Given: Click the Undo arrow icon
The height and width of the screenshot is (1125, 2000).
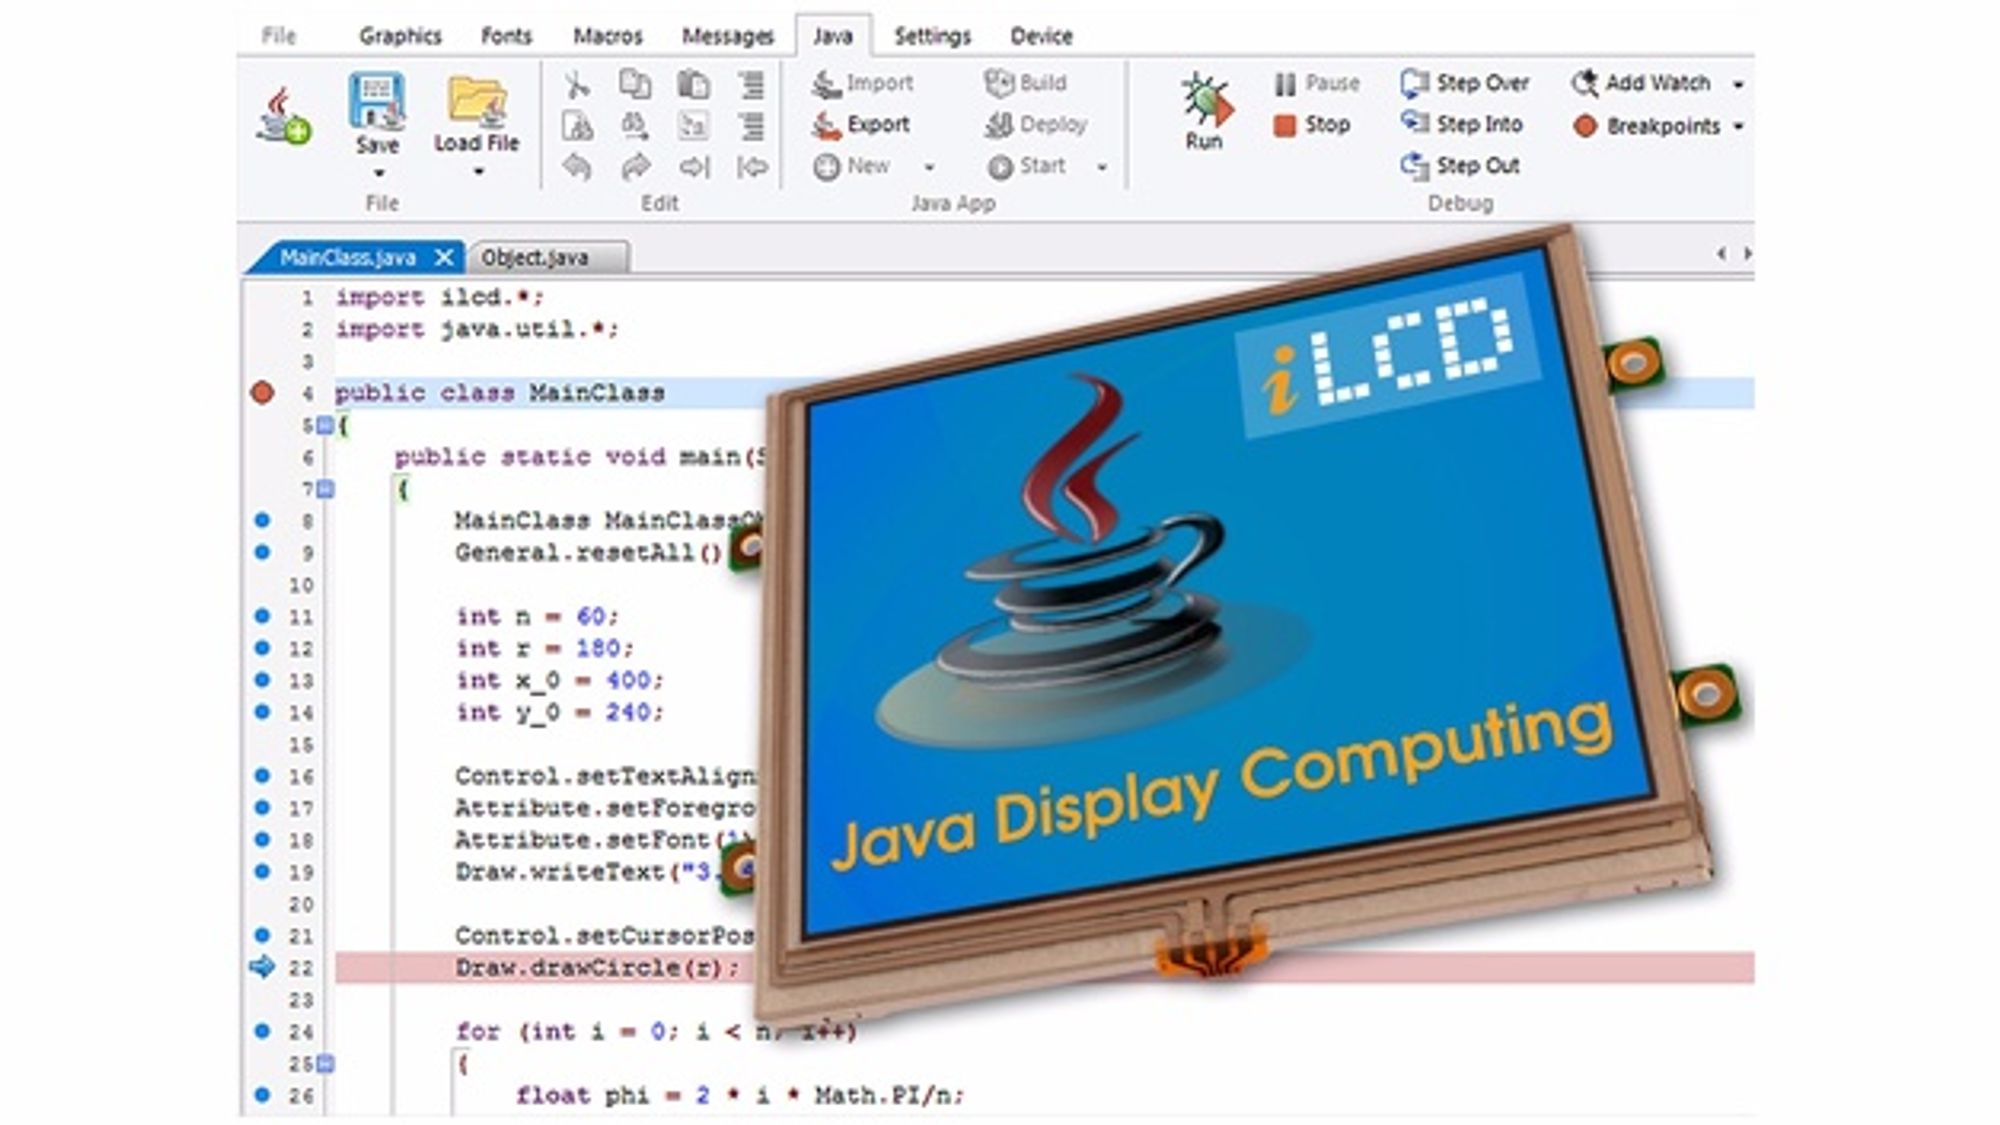Looking at the screenshot, I should click(577, 167).
